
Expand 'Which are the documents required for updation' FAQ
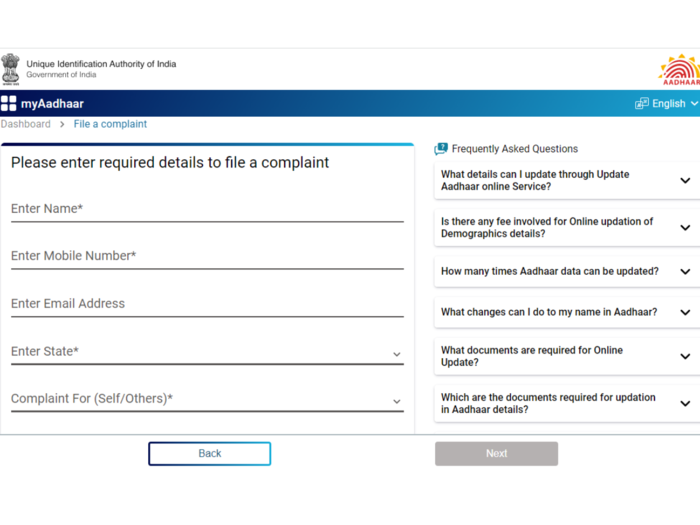click(567, 404)
